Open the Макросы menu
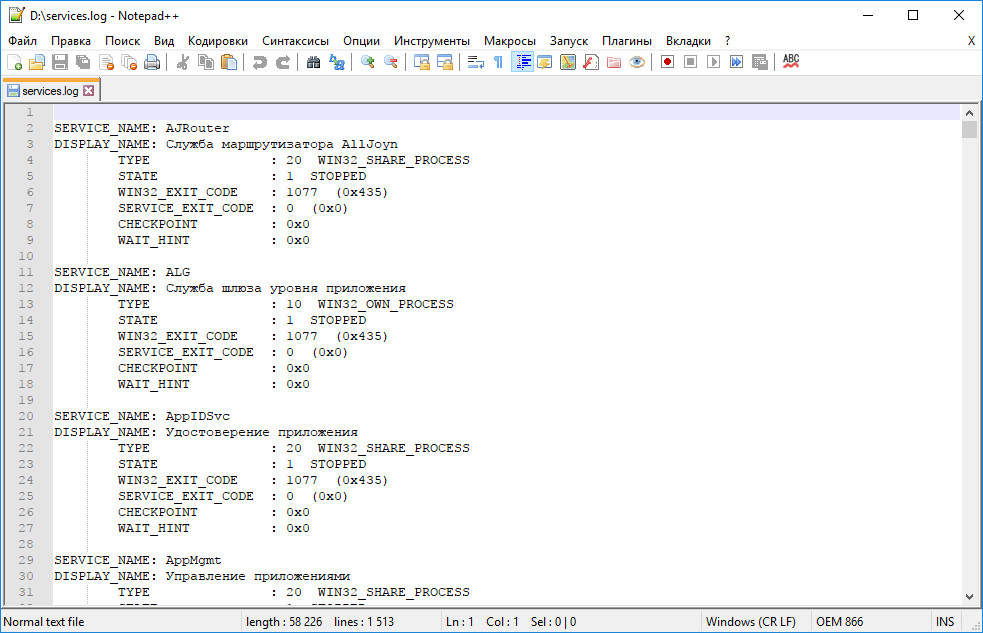The image size is (983, 633). pyautogui.click(x=510, y=41)
